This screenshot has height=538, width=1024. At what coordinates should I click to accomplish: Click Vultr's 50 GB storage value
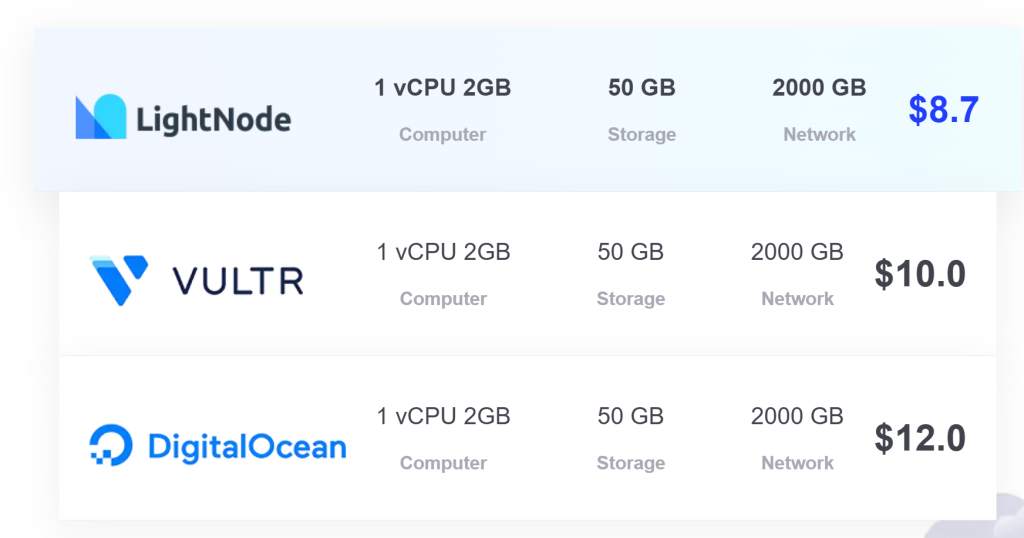coord(631,252)
